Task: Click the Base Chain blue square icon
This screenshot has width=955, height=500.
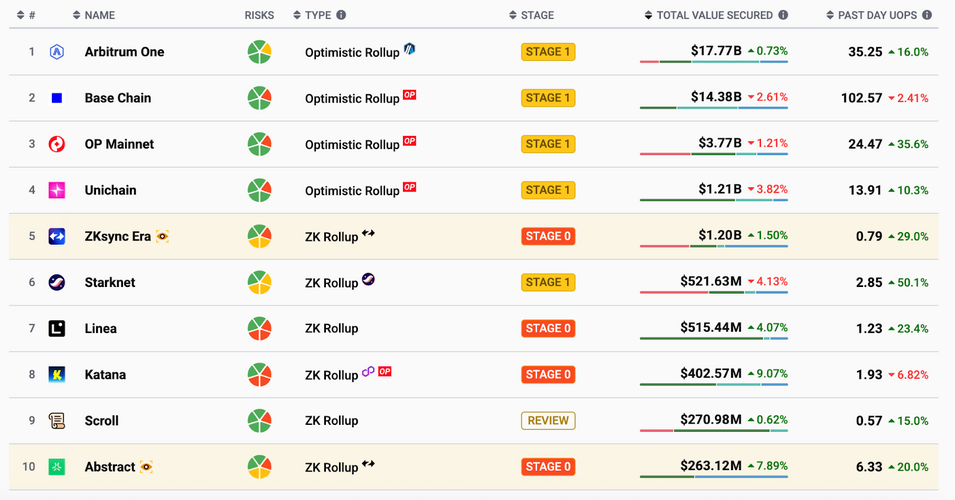Action: click(x=57, y=98)
